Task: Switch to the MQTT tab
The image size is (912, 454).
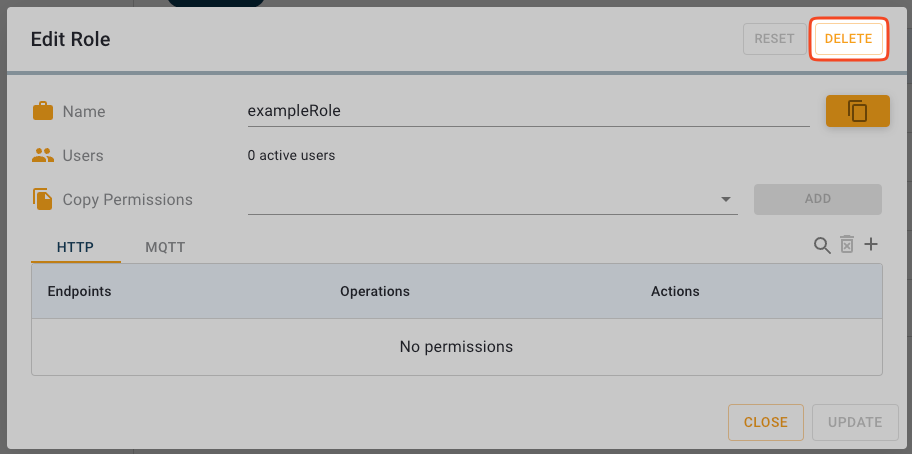Action: tap(165, 247)
